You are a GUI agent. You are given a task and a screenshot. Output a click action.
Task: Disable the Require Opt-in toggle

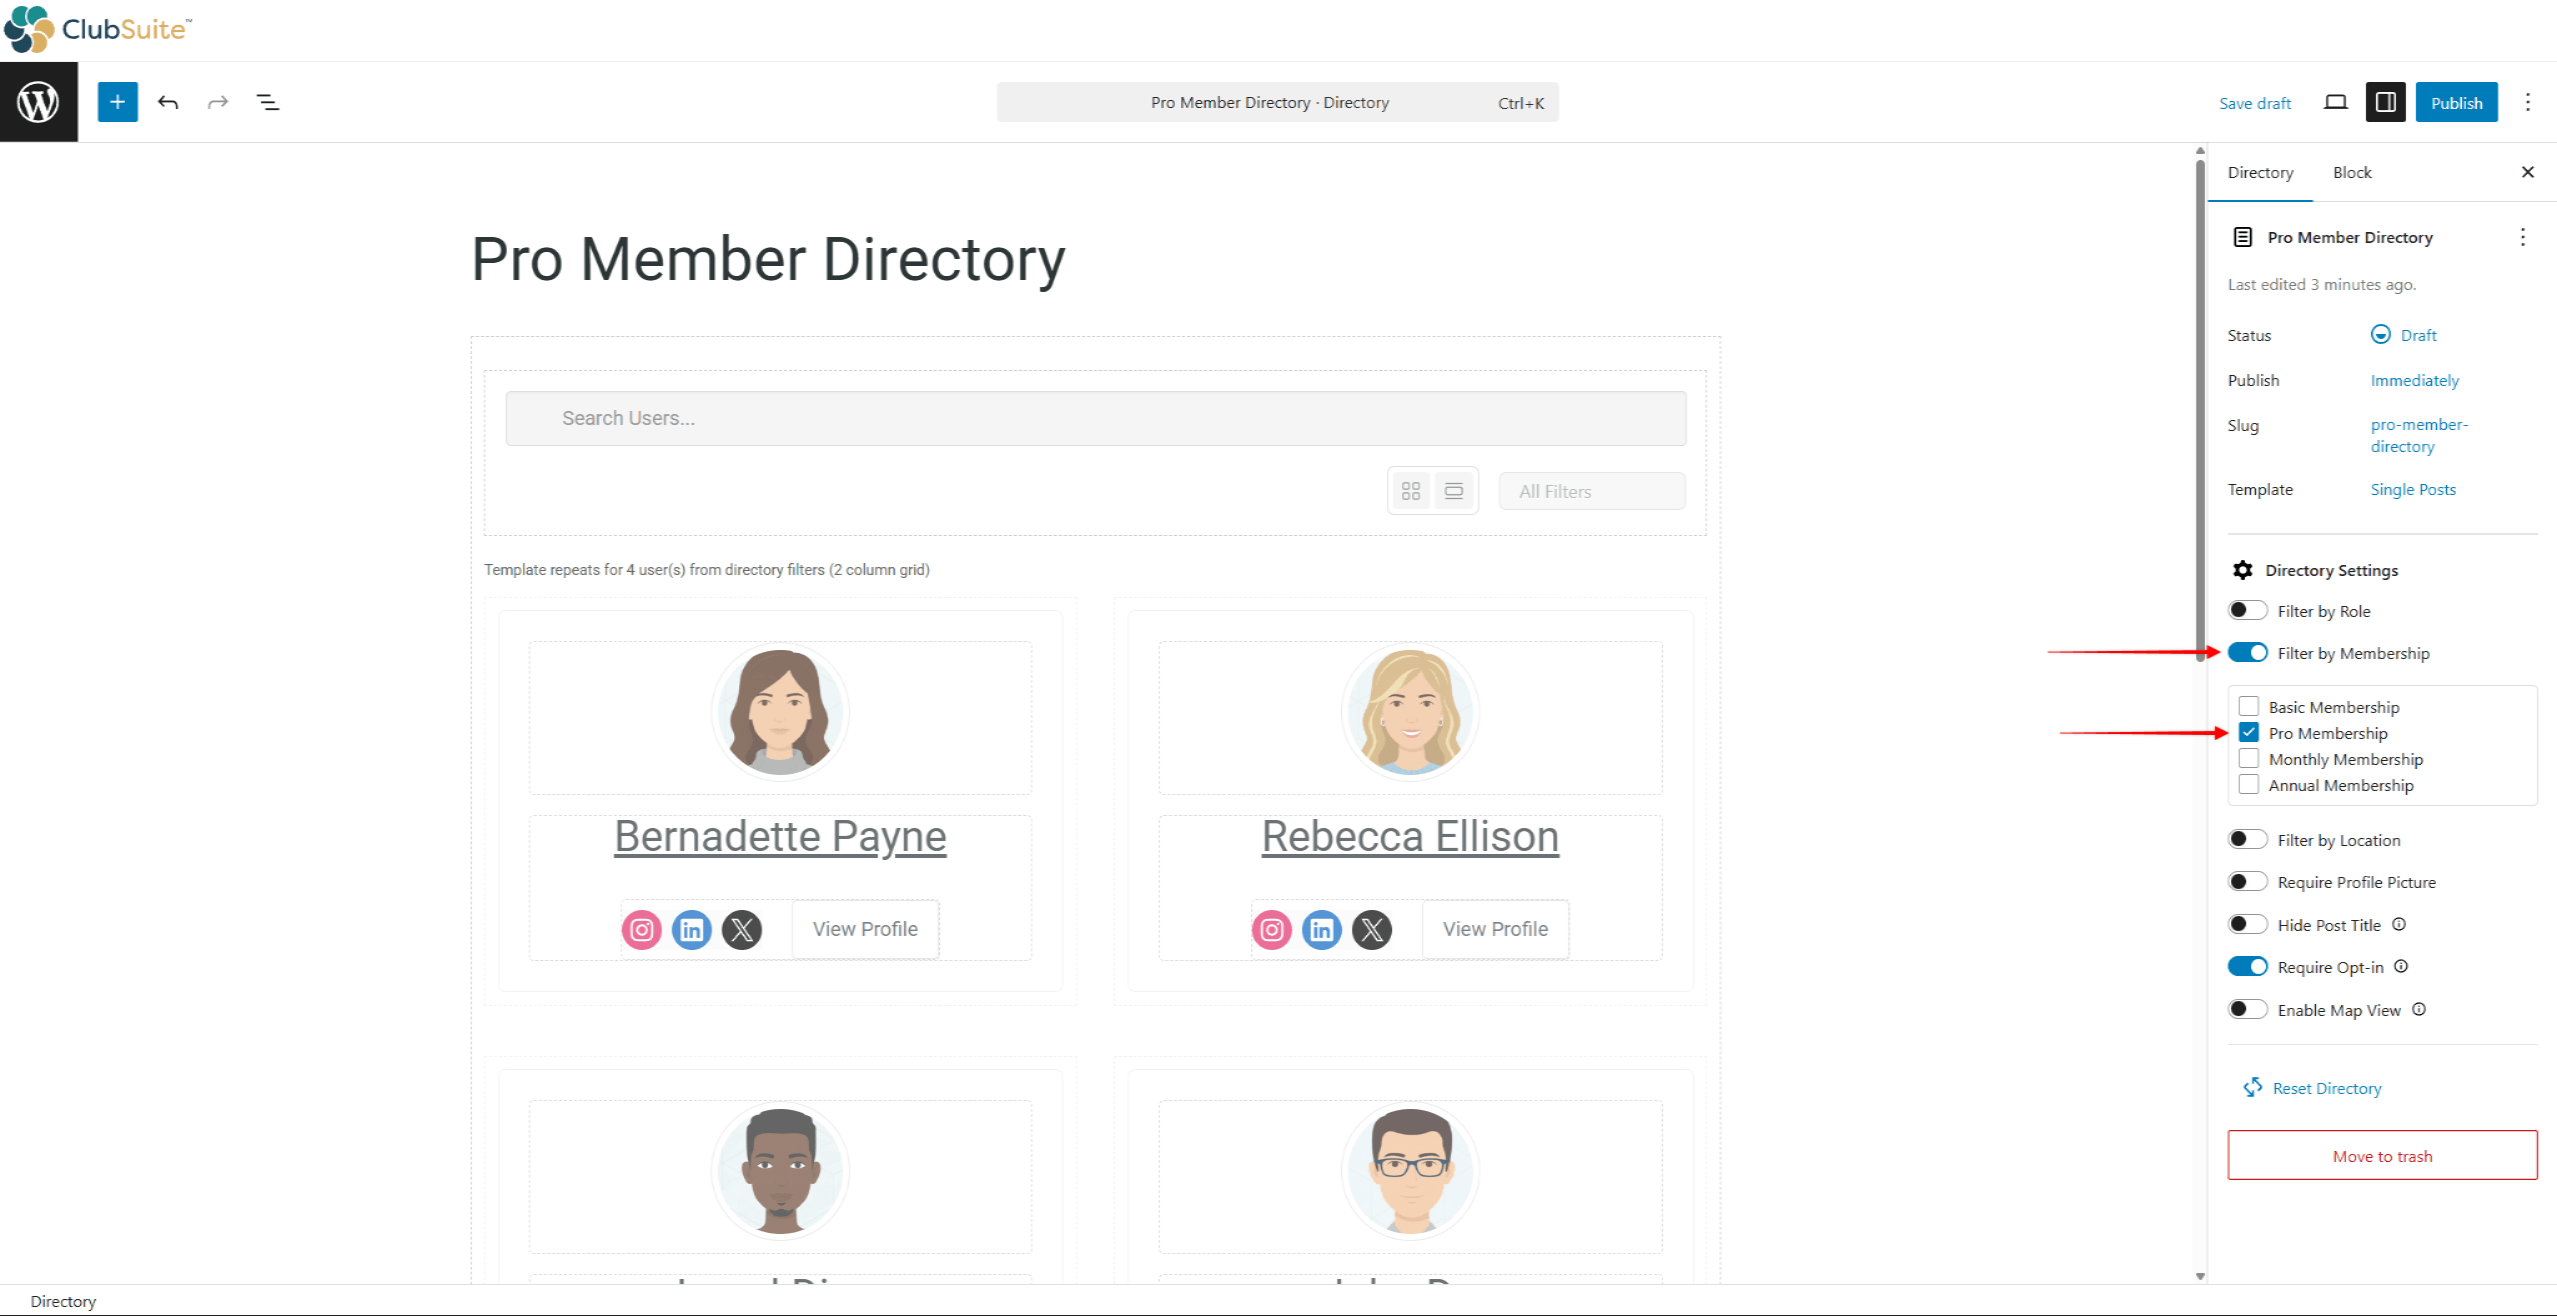pos(2247,967)
